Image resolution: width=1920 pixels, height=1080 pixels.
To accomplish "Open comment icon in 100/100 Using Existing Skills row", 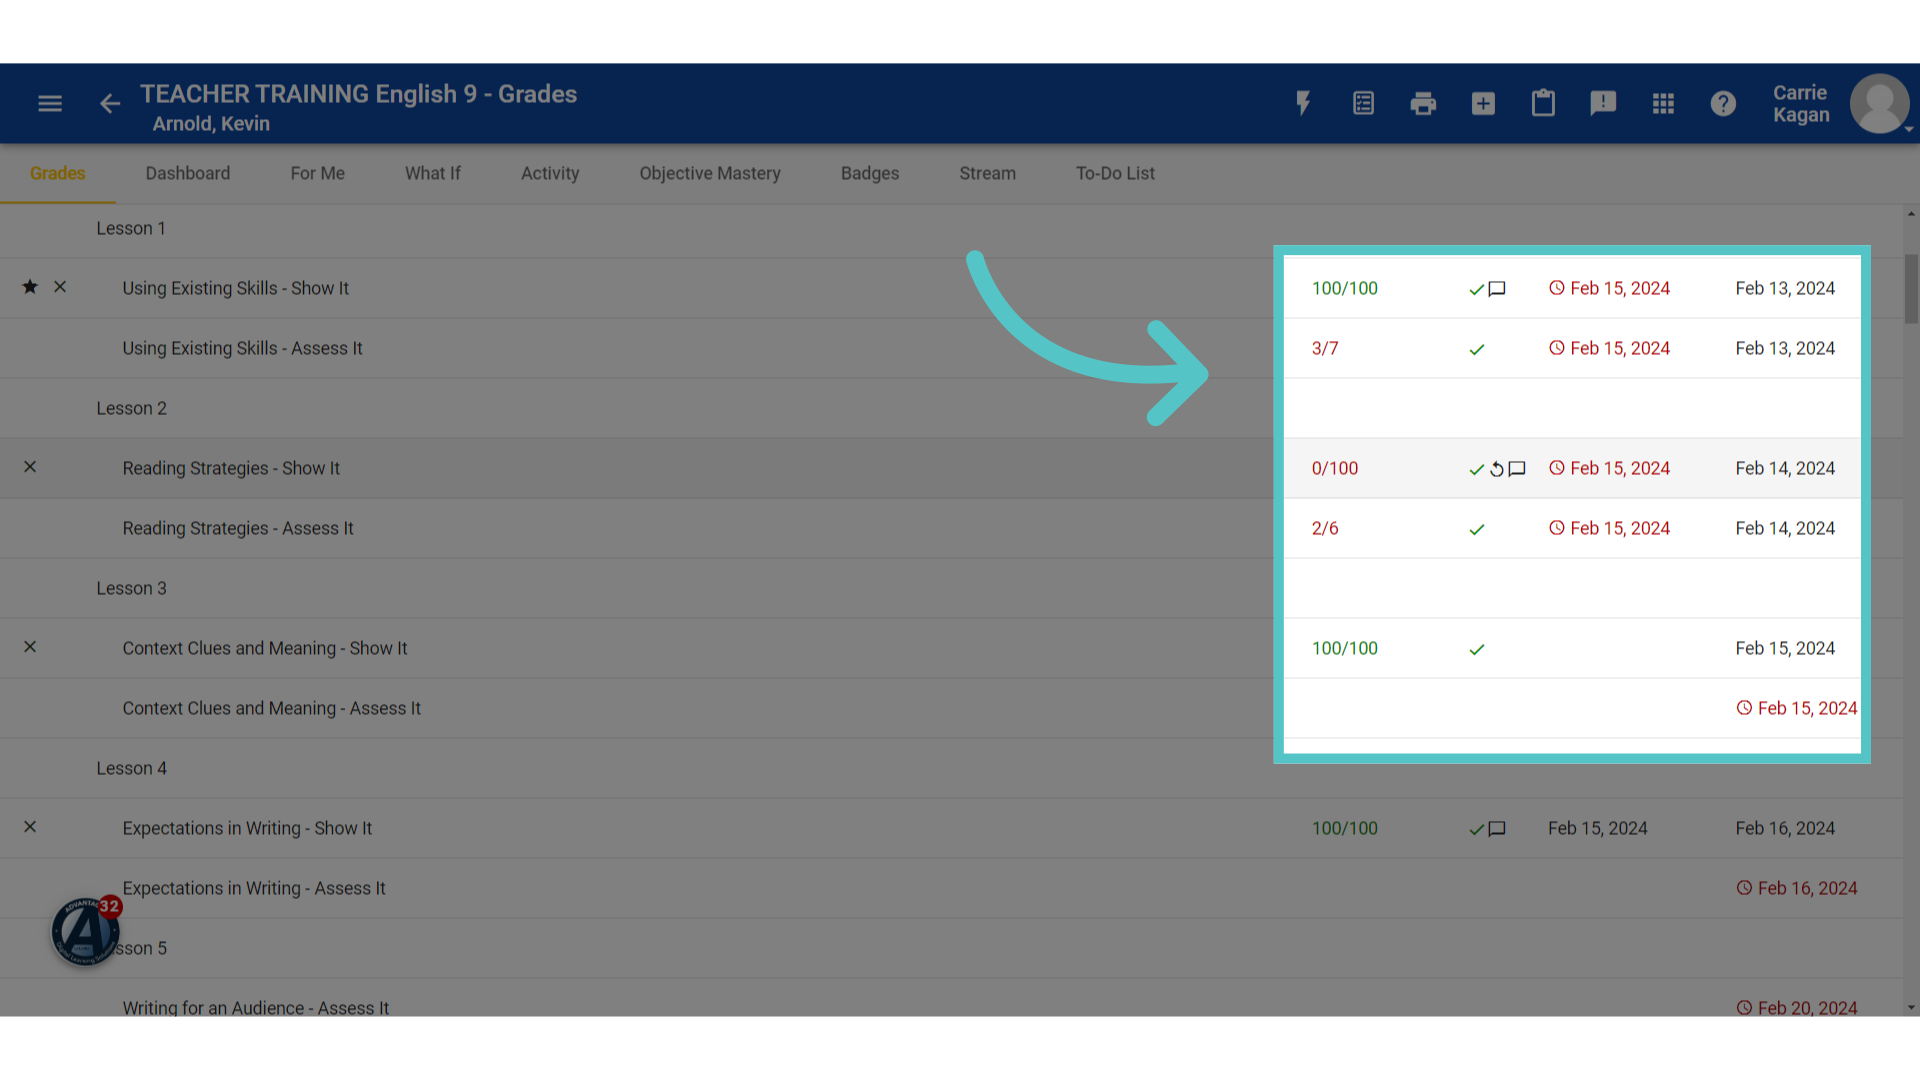I will [x=1497, y=289].
